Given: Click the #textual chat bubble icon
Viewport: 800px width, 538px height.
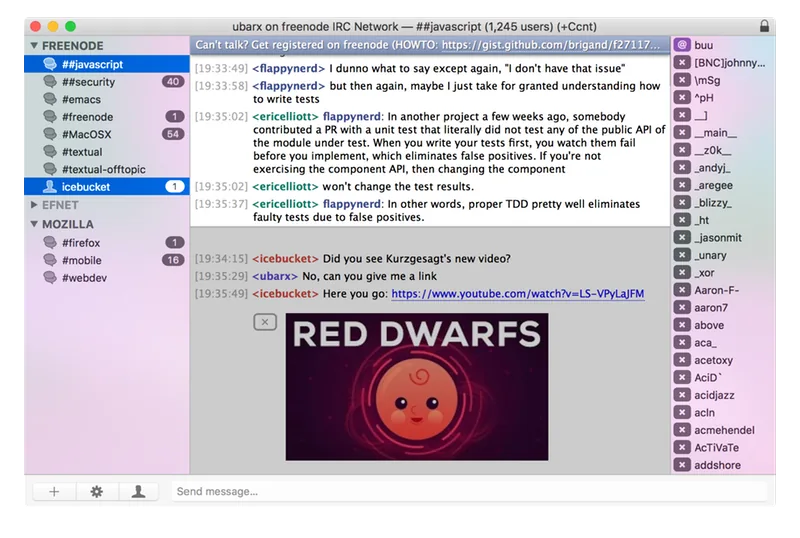Looking at the screenshot, I should (50, 152).
